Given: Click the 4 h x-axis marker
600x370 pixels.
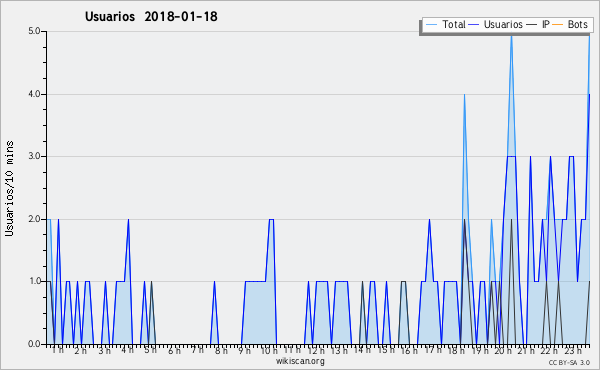Looking at the screenshot, I should click(127, 350).
